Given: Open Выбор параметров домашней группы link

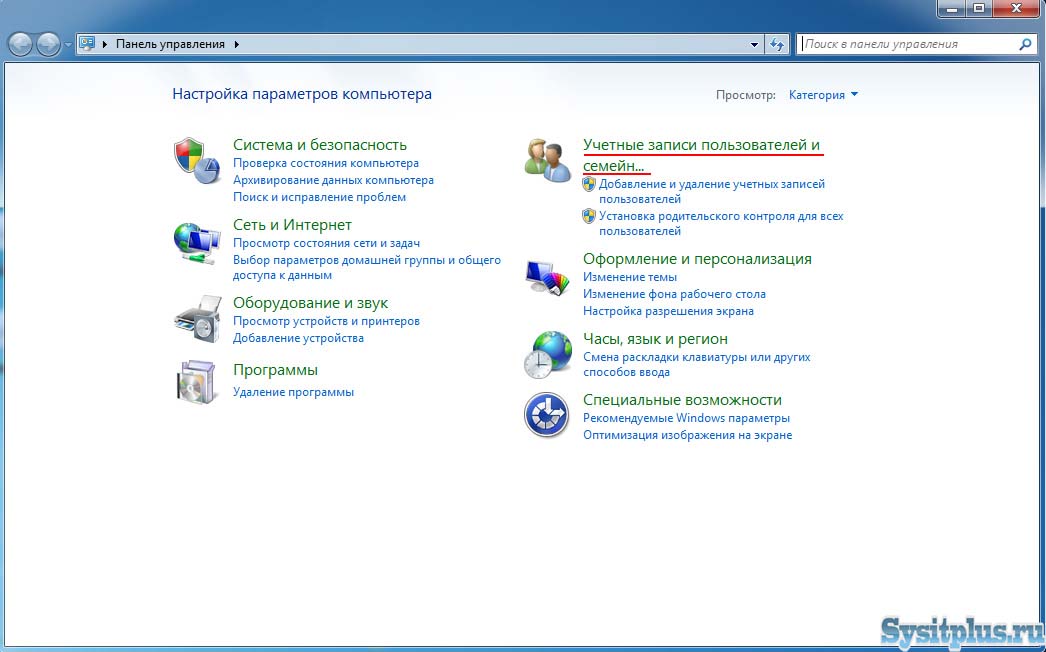Looking at the screenshot, I should 366,267.
